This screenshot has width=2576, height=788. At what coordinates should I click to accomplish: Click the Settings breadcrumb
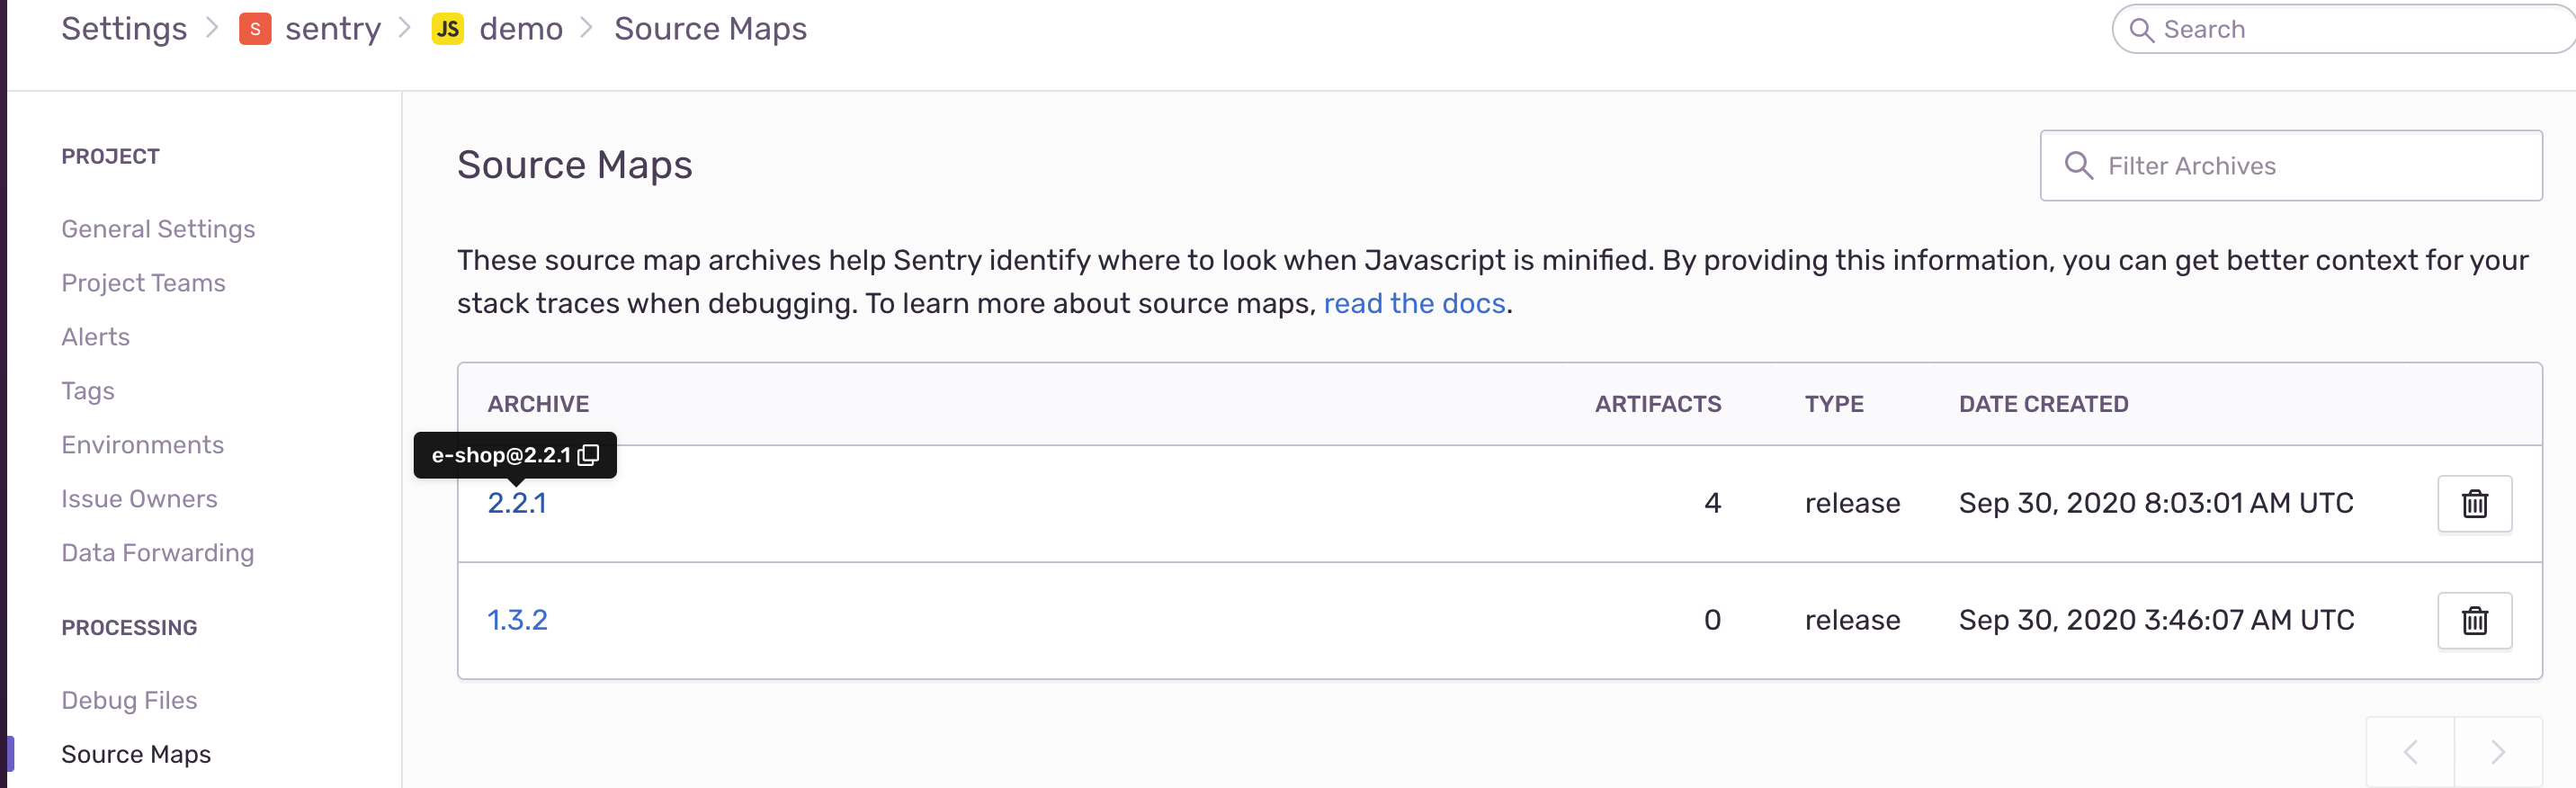click(x=124, y=29)
